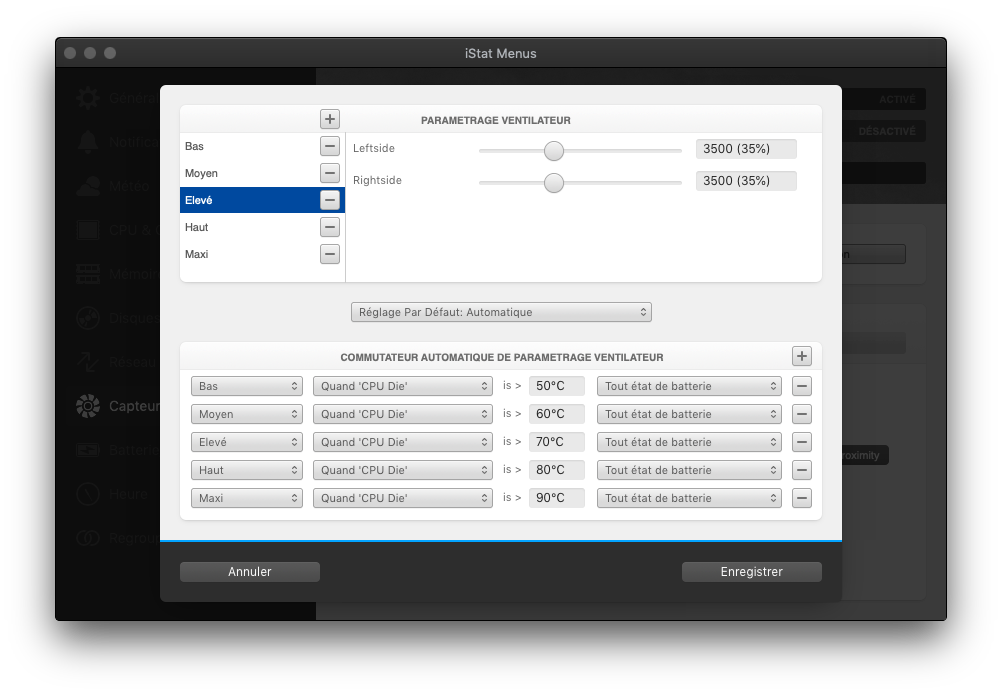1002x694 pixels.
Task: Edit the Leftside 3500 (35%) speed field
Action: click(746, 149)
